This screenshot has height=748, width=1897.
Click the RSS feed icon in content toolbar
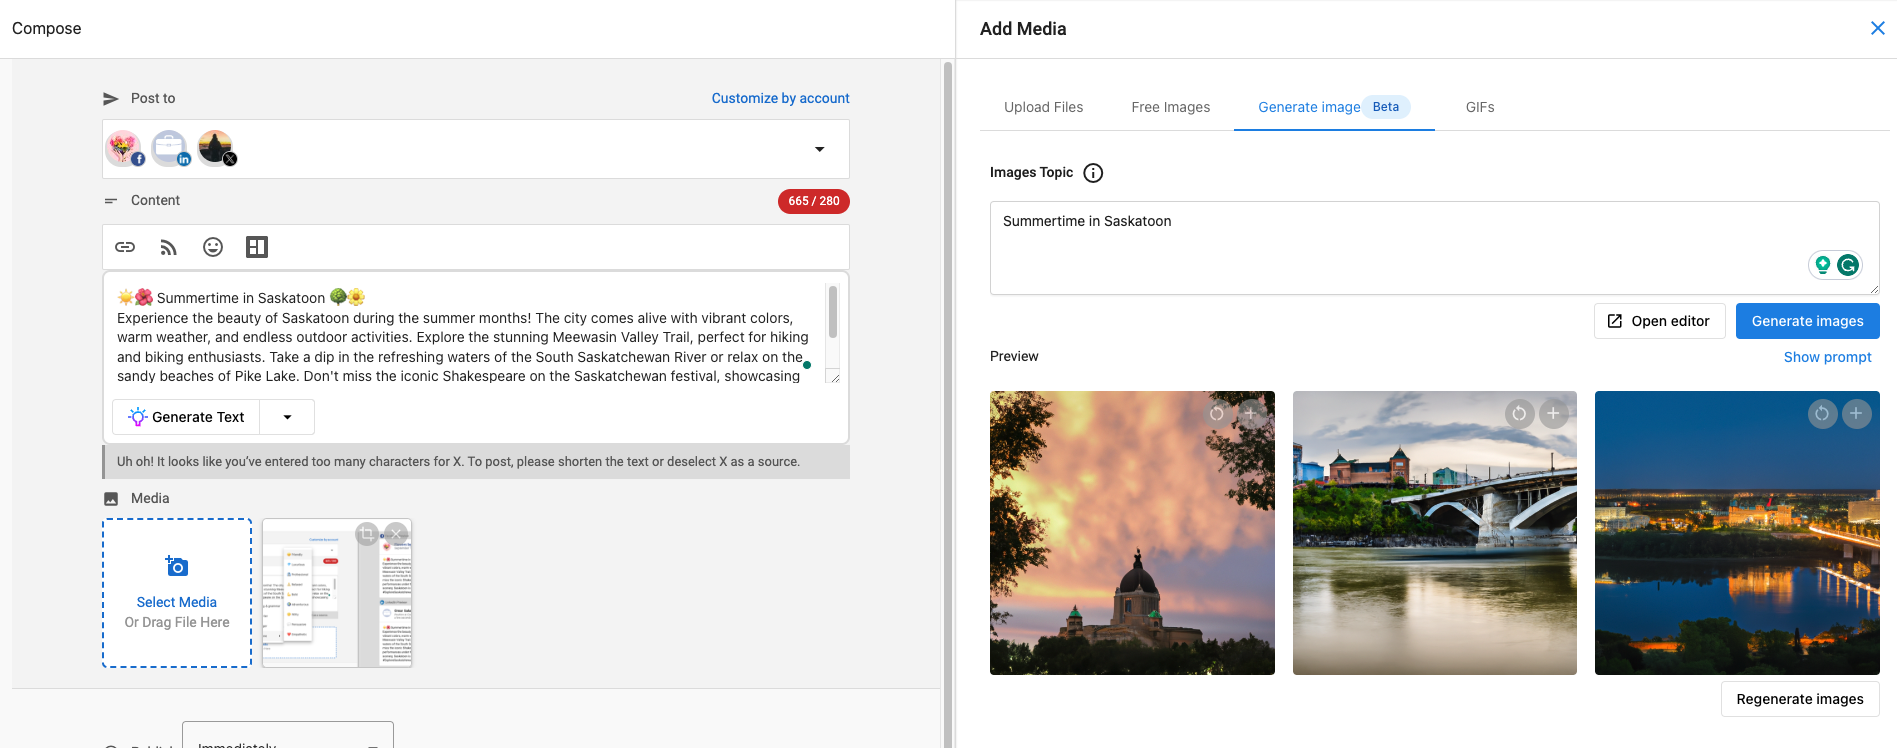point(168,247)
